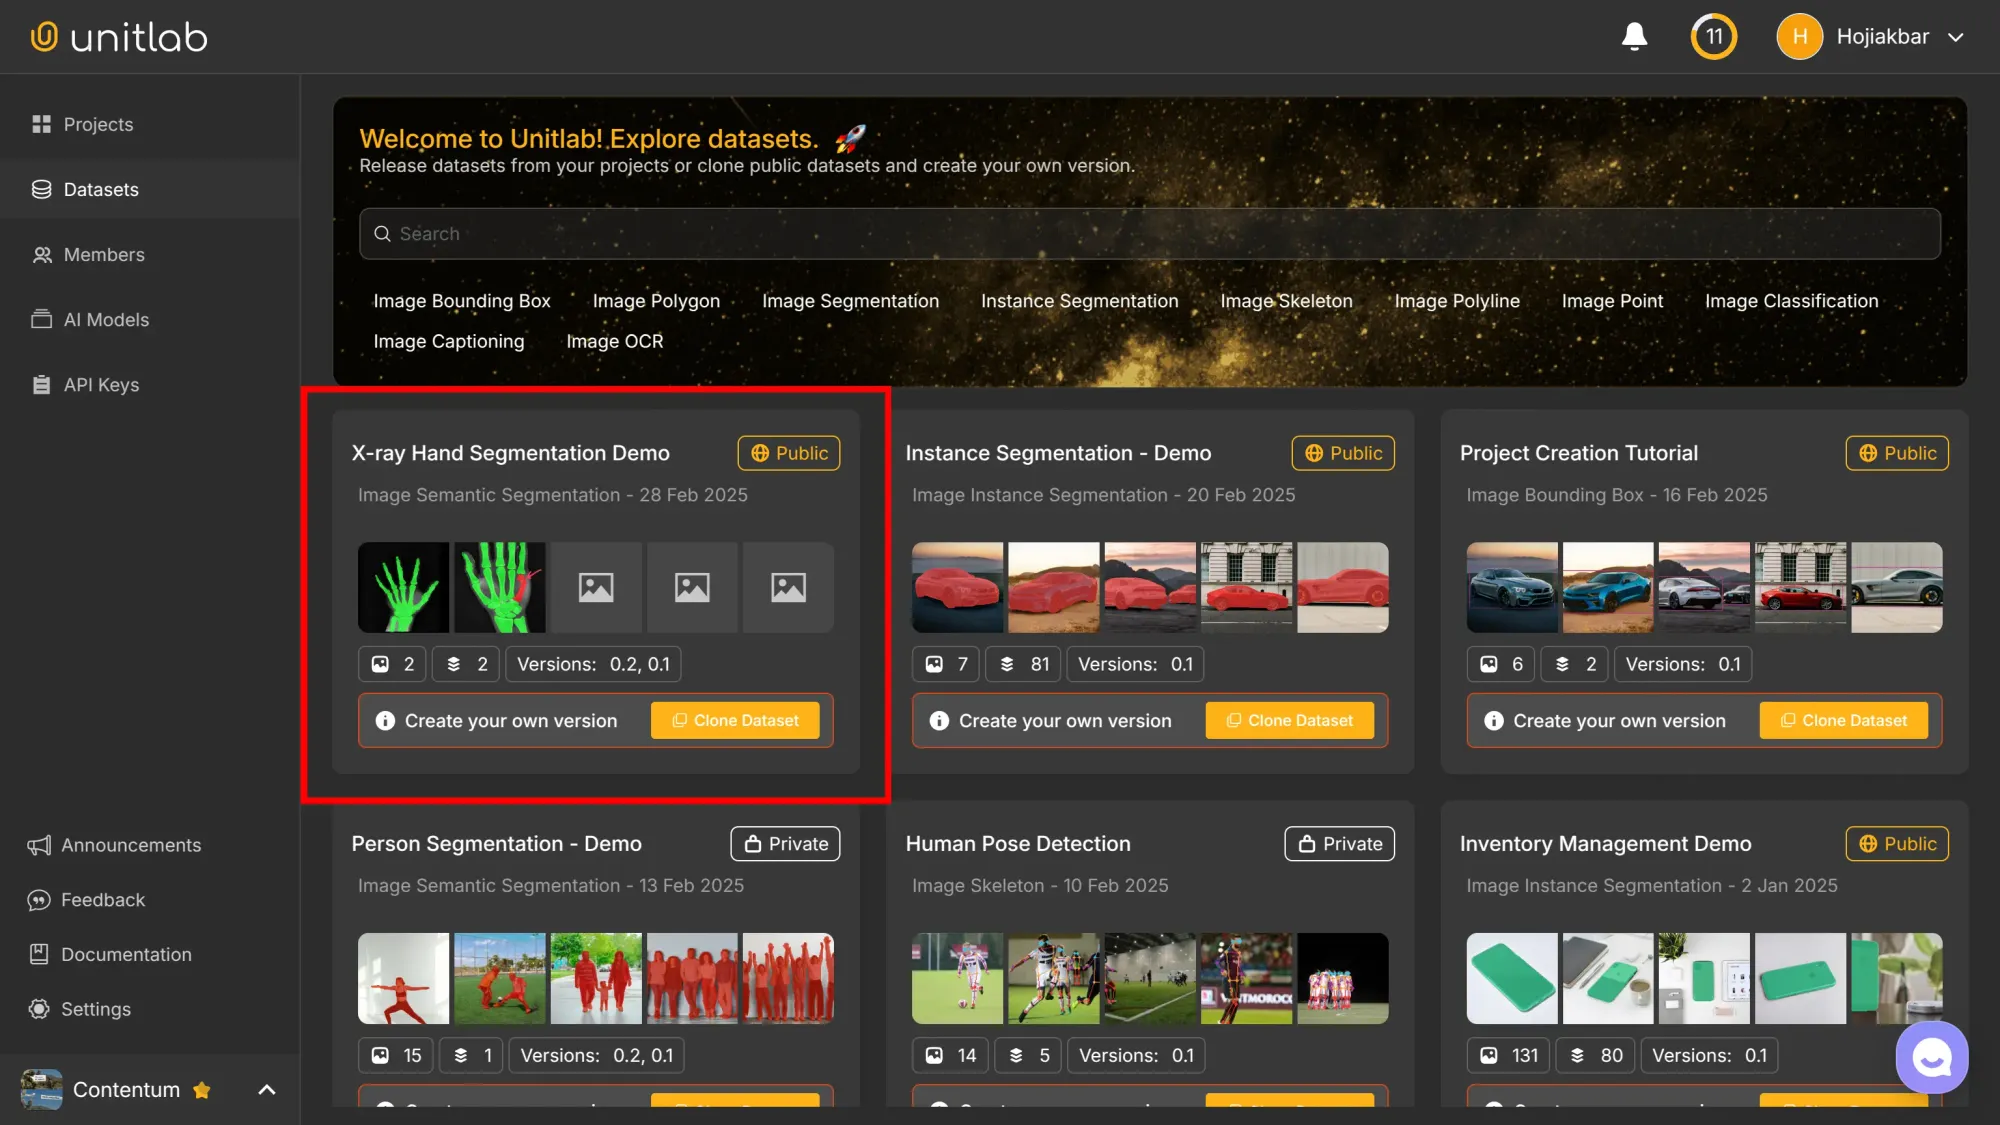Screen dimensions: 2000x1125
Task: Click the notification bell icon
Action: pos(1634,37)
